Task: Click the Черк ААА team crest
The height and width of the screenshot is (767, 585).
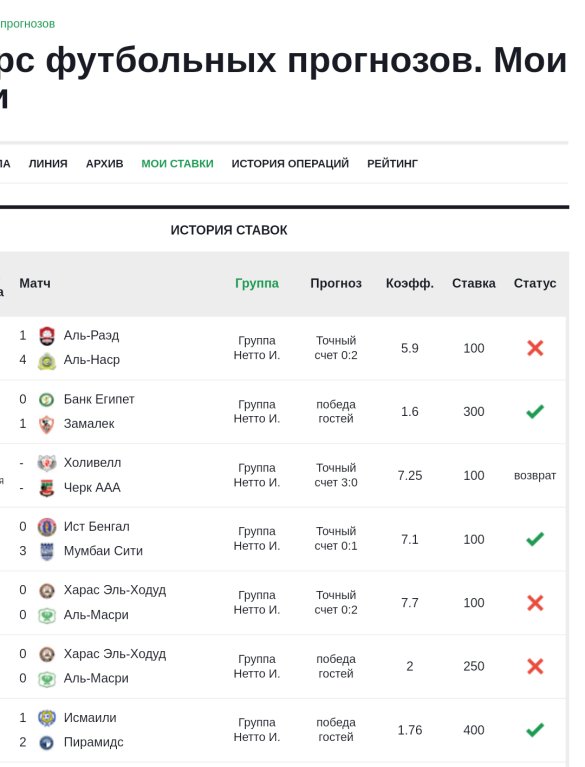Action: point(46,488)
